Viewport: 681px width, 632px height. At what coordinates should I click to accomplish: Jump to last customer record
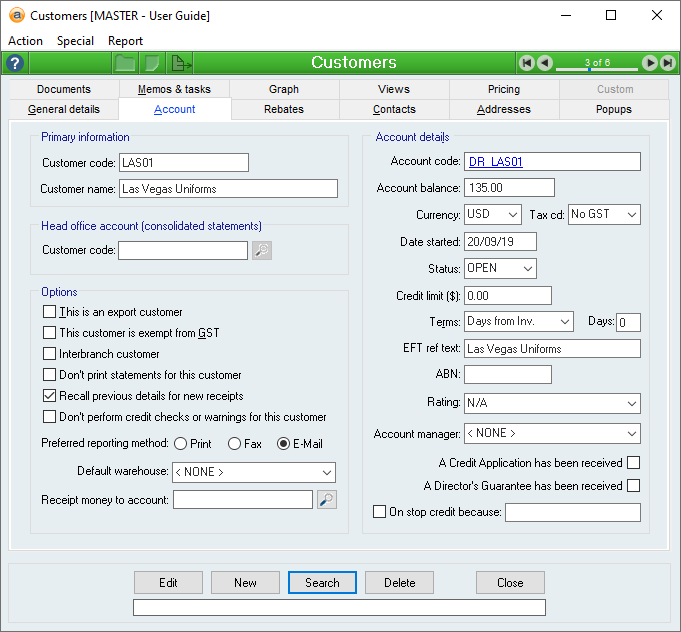click(x=667, y=63)
